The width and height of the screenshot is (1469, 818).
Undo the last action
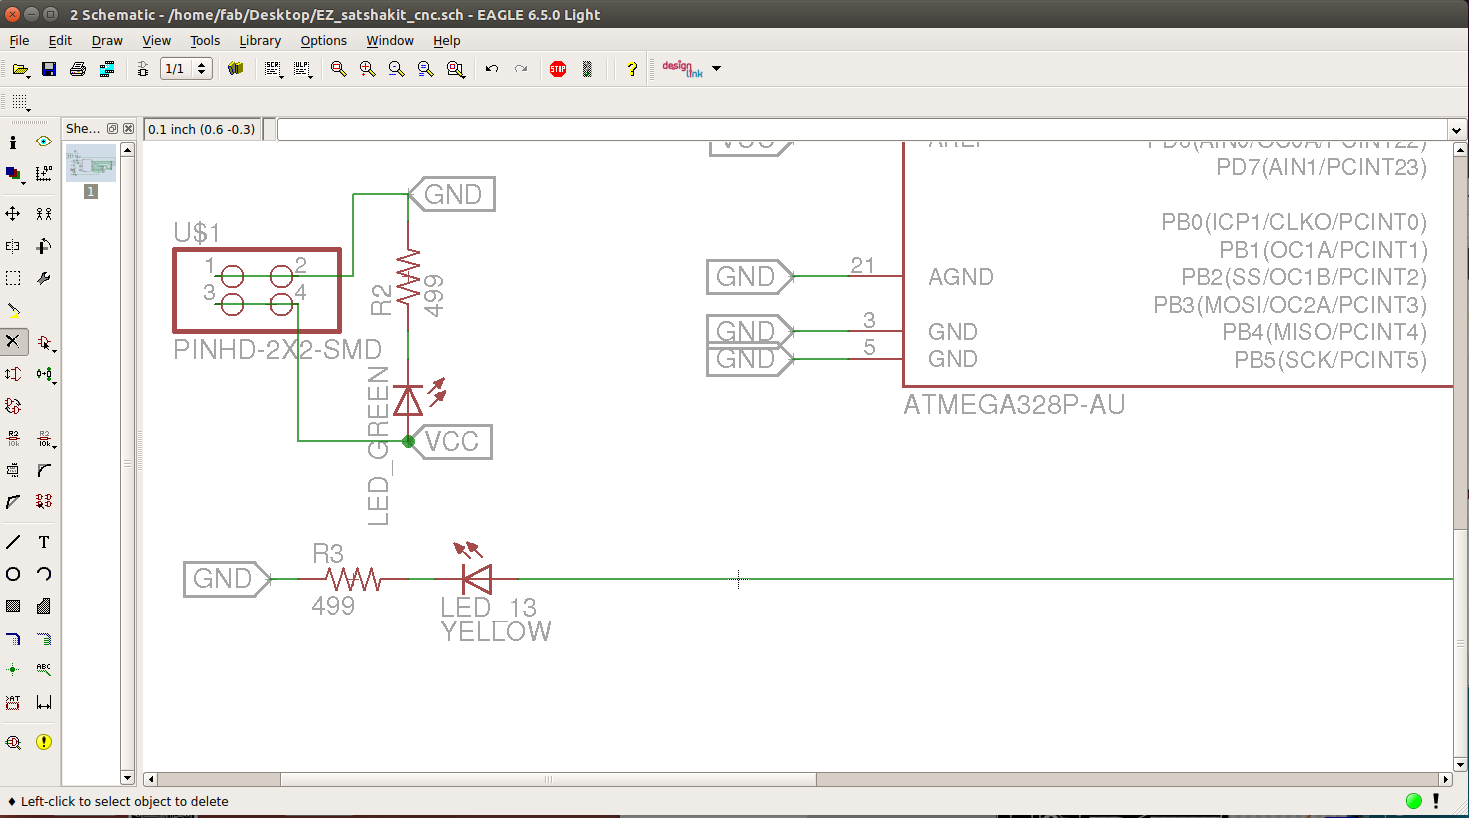[492, 69]
